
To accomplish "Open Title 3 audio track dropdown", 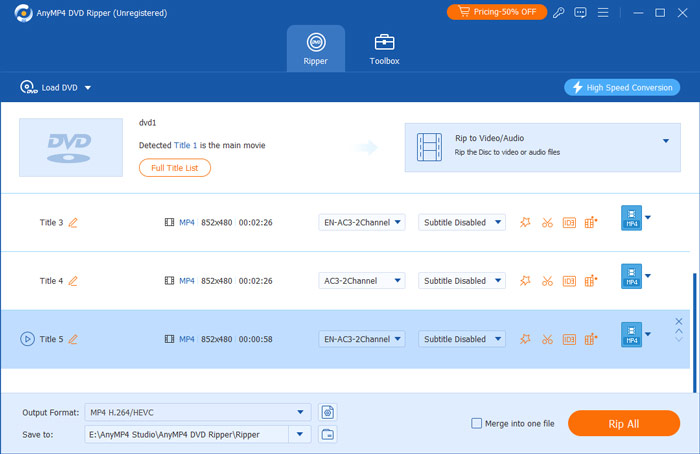I will point(362,222).
